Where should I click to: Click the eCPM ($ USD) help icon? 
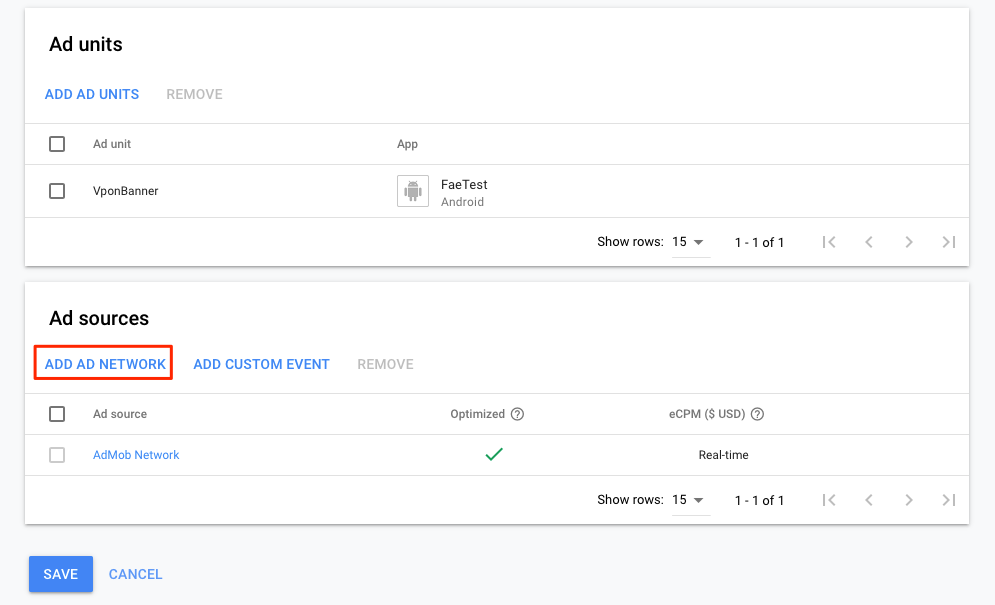(x=757, y=414)
